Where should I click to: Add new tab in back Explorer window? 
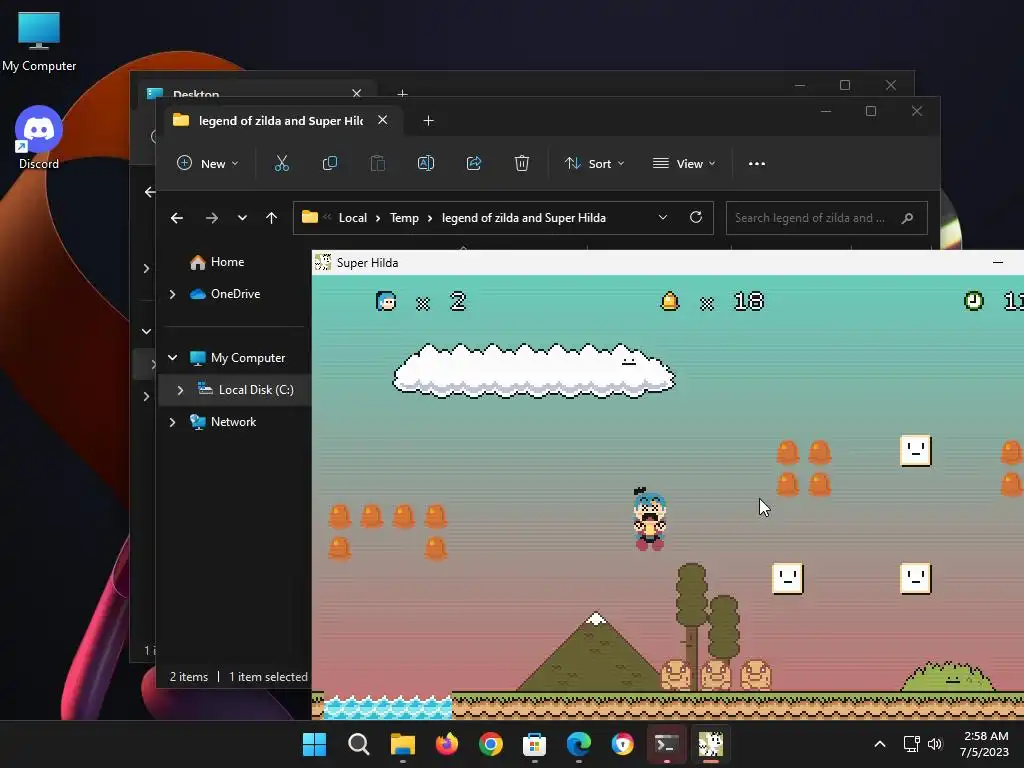(x=402, y=93)
